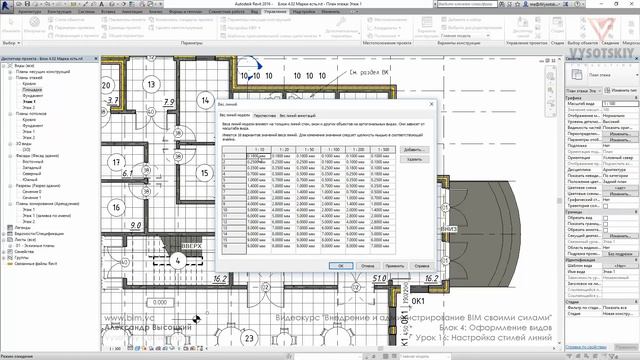The image size is (640, 360).
Task: Open the 'Выбор' panel dropdown
Action: [x=11, y=43]
